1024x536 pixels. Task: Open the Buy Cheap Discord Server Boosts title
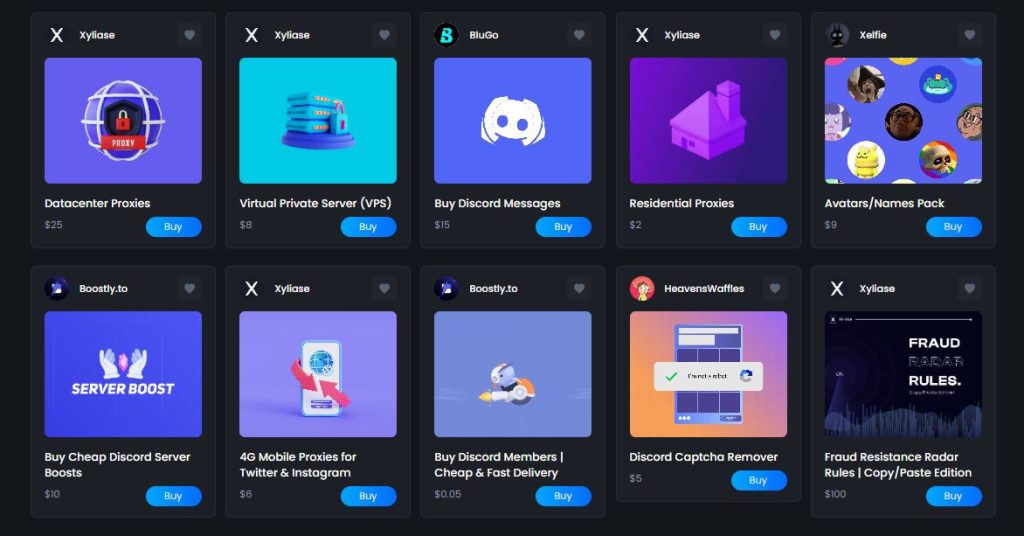[x=117, y=465]
